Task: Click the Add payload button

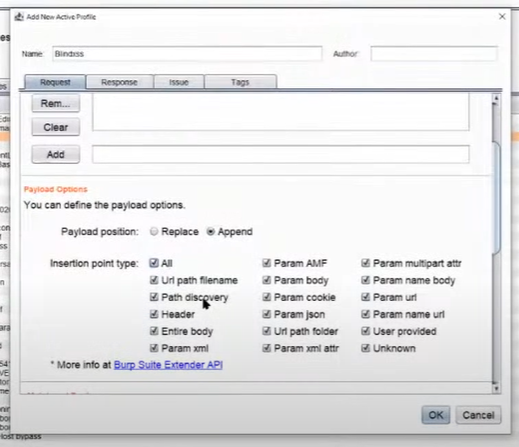Action: [x=56, y=154]
